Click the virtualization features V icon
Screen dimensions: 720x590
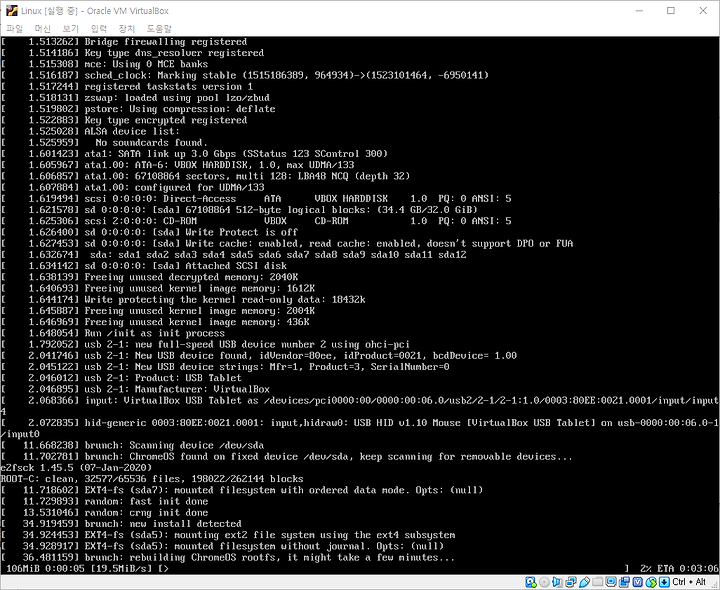(637, 582)
